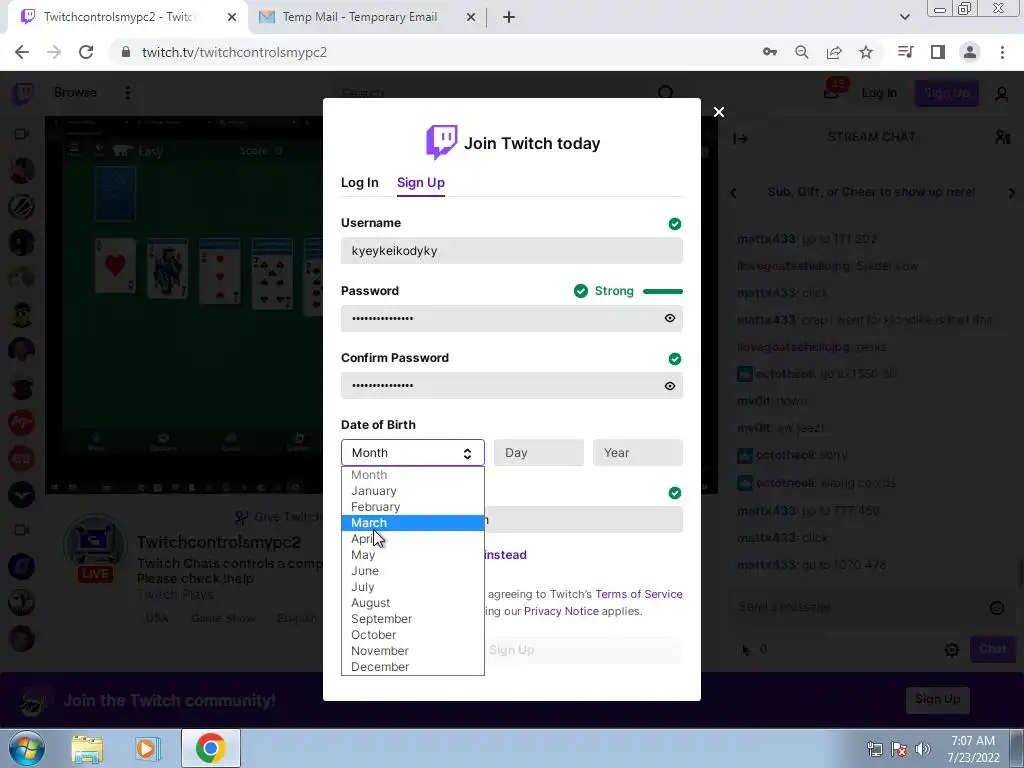Click the Log In button in Twitch header
1024x768 pixels.
pos(879,93)
